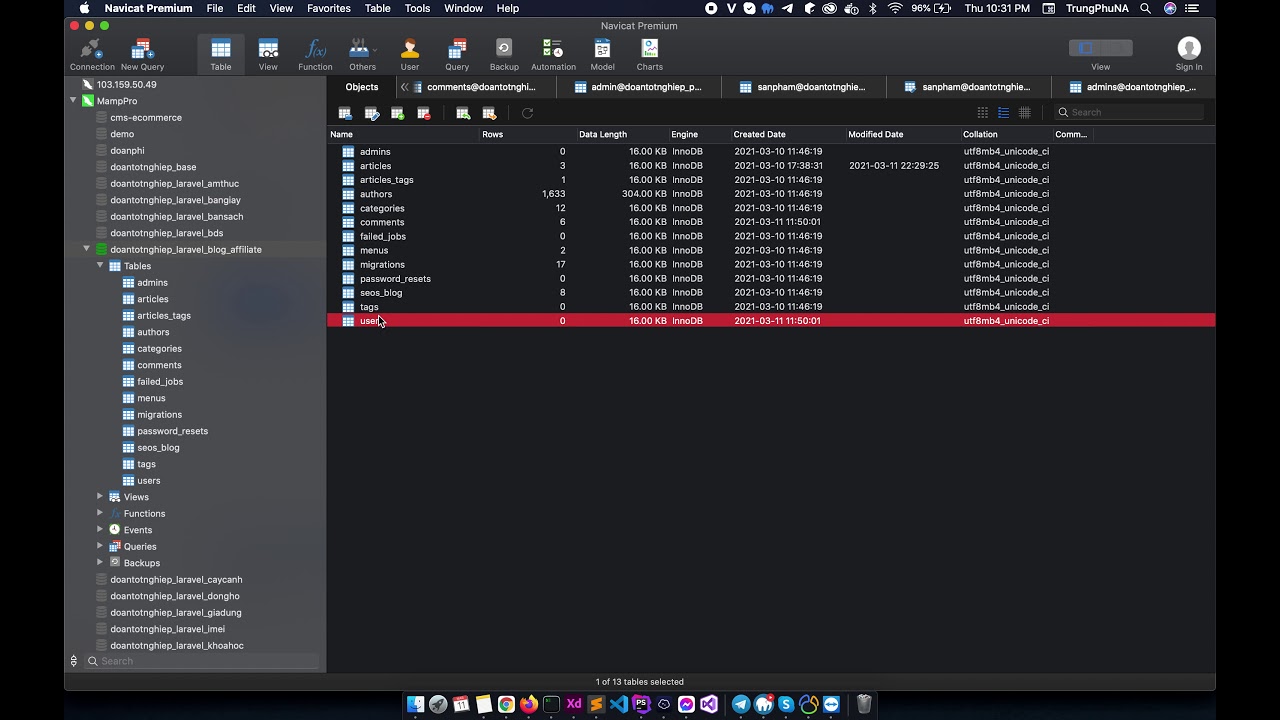Switch to the Objects tab
Screen dimensions: 1280x720
(362, 87)
